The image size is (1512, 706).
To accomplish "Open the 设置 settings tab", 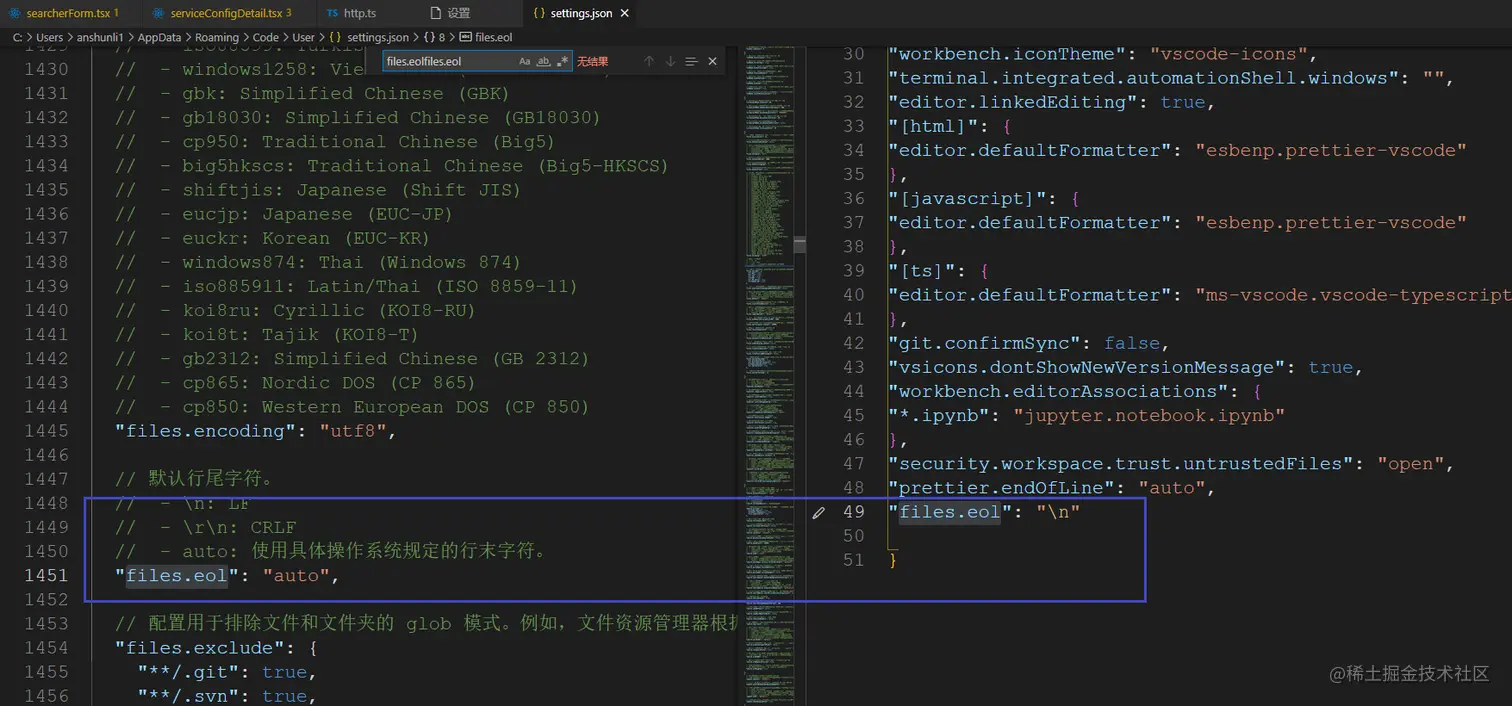I will click(458, 13).
